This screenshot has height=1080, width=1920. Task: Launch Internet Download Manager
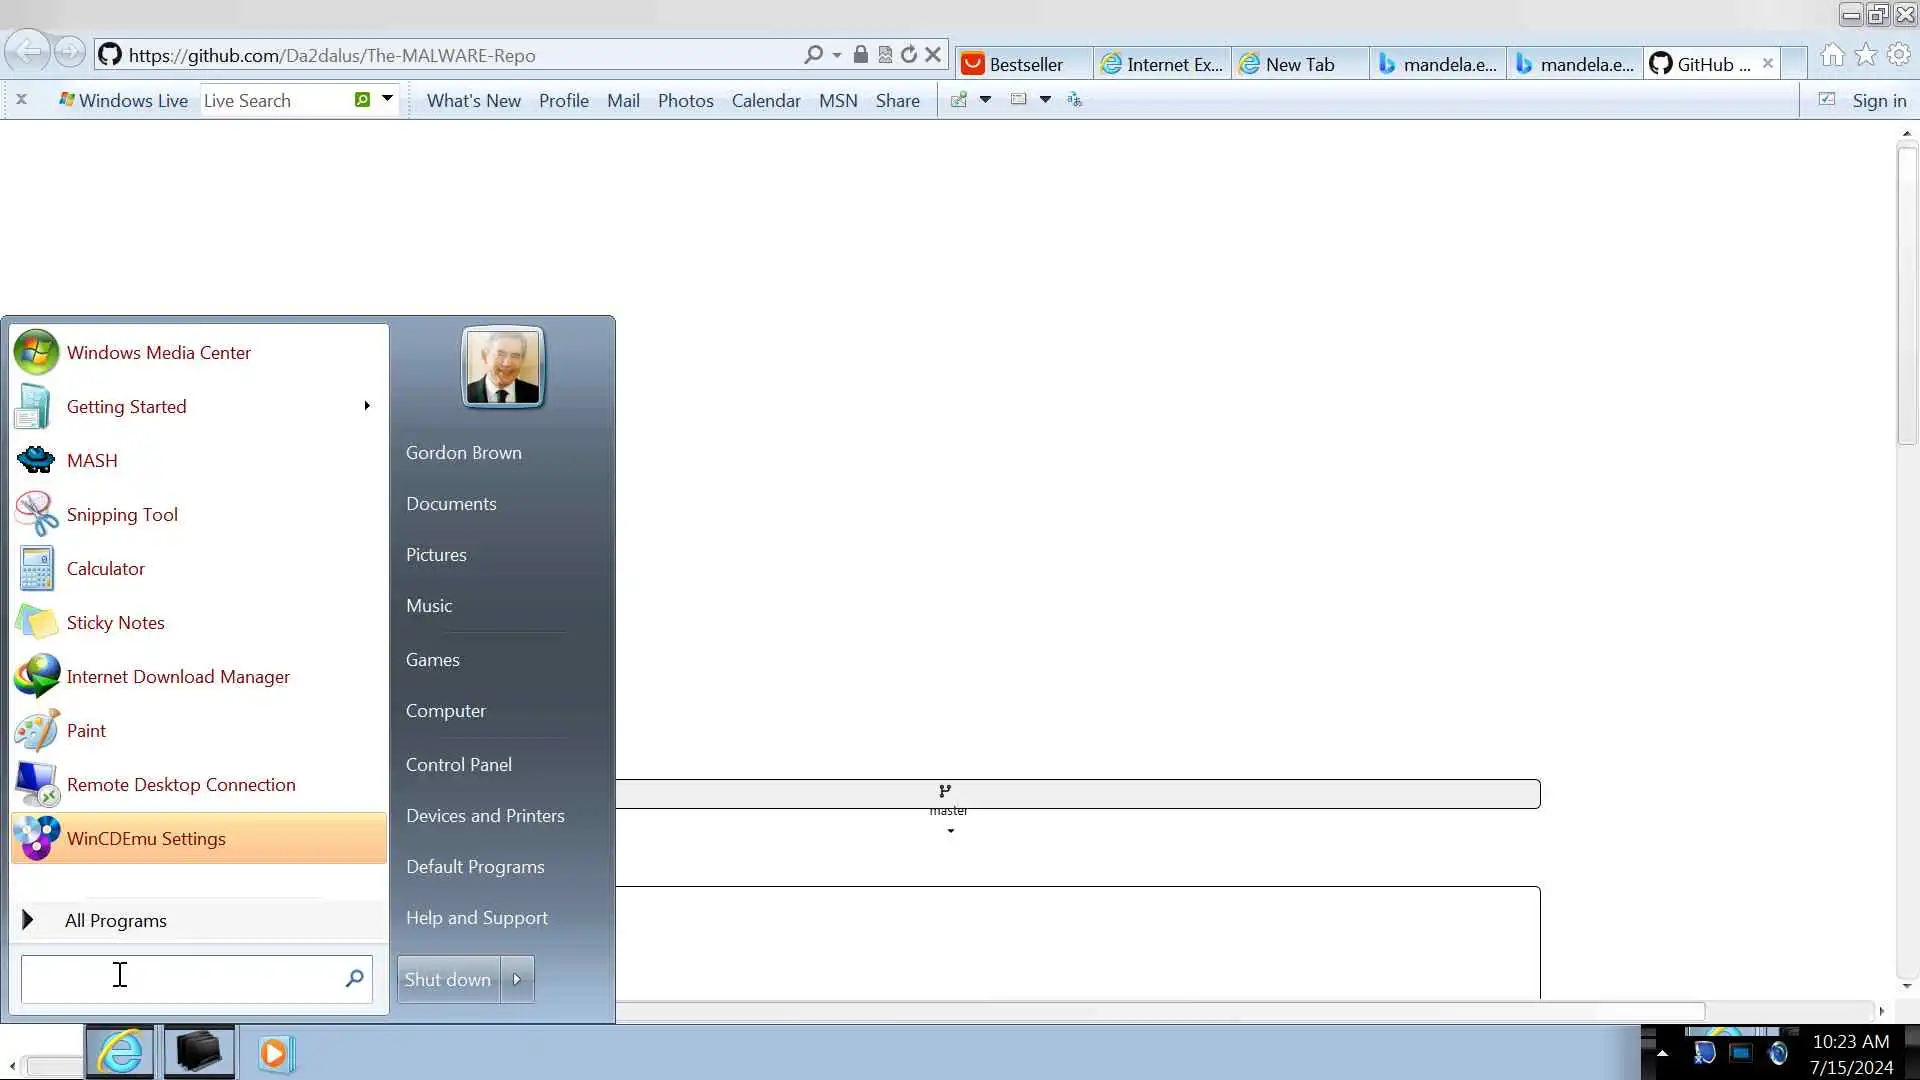click(177, 677)
